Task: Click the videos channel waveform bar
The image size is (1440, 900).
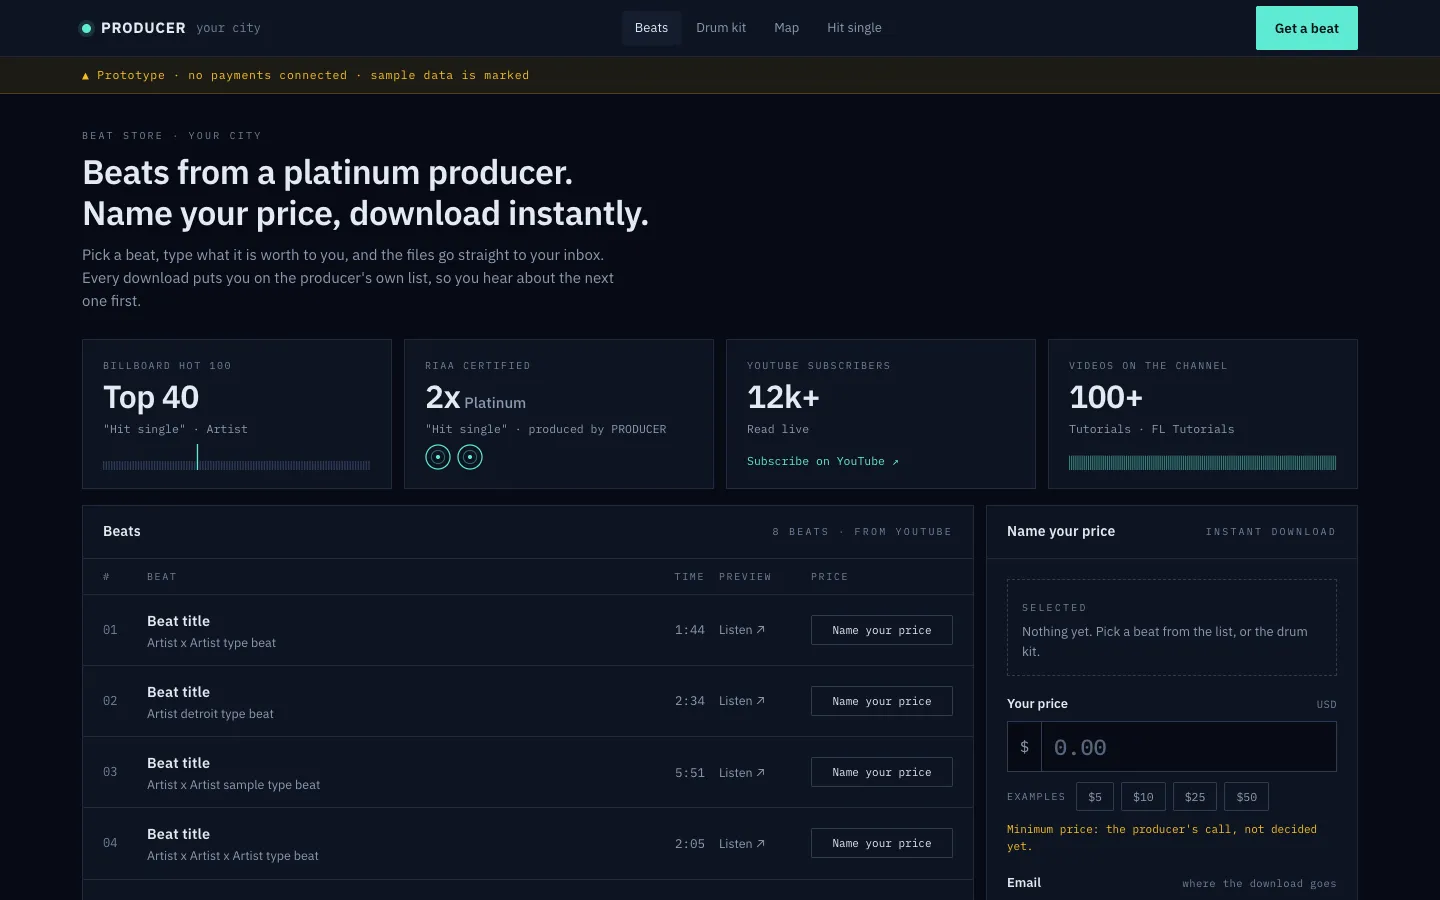Action: click(1202, 463)
